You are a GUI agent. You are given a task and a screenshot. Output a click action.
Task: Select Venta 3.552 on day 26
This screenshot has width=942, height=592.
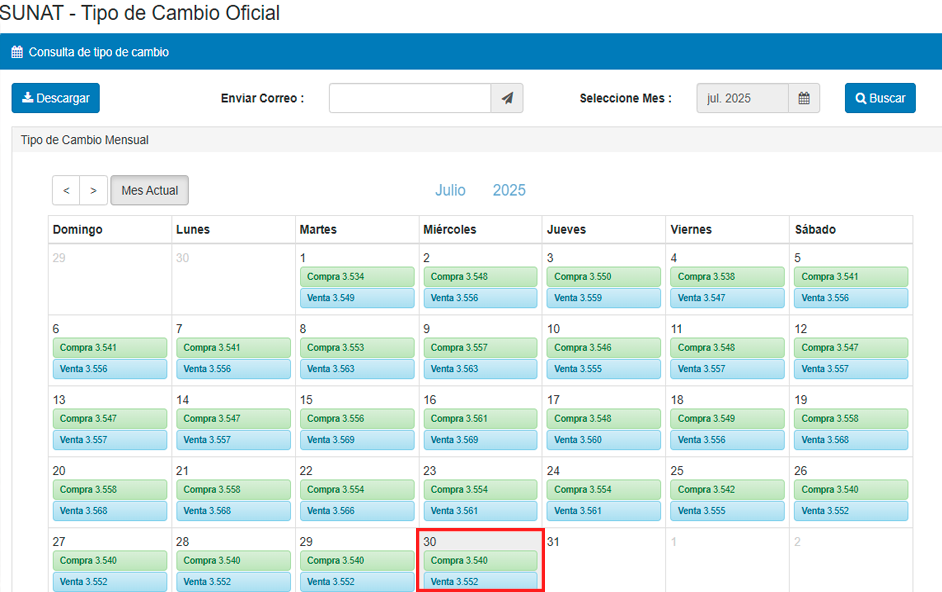pyautogui.click(x=851, y=510)
